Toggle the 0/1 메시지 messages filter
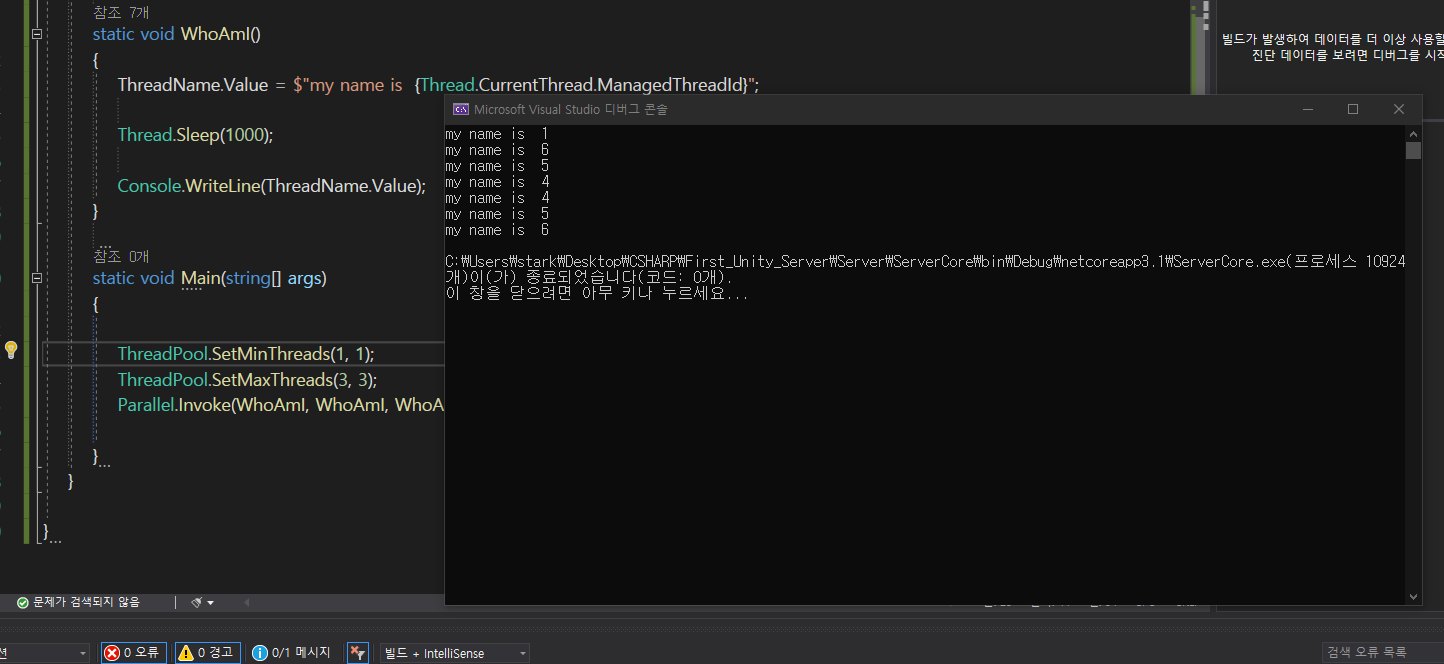Screen dimensions: 1444x664 pyautogui.click(x=292, y=653)
